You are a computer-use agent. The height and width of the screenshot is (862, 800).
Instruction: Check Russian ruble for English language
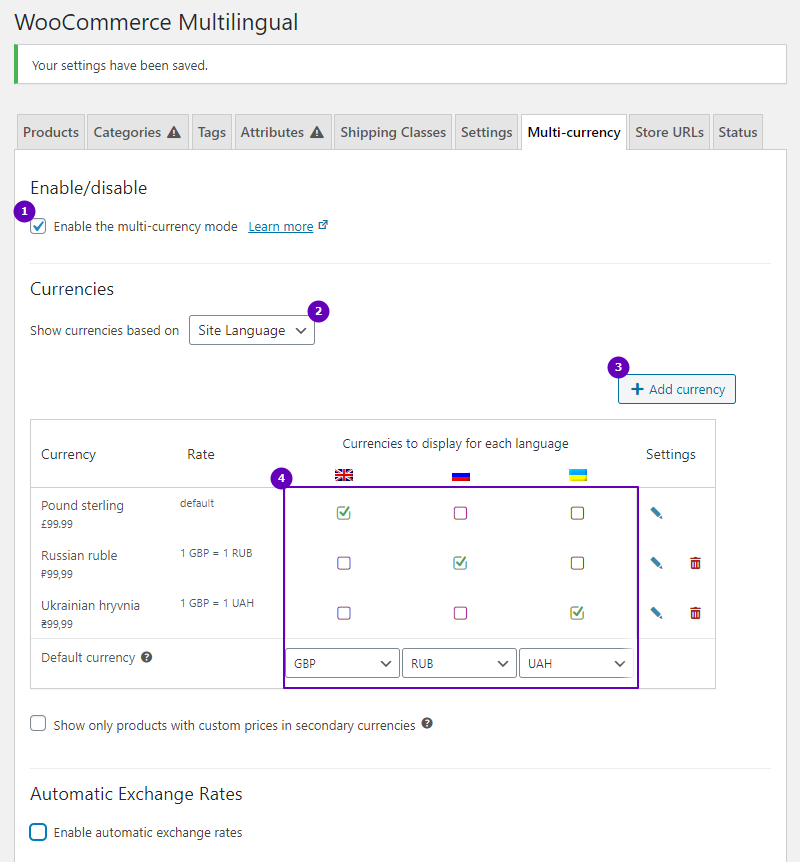tap(344, 563)
